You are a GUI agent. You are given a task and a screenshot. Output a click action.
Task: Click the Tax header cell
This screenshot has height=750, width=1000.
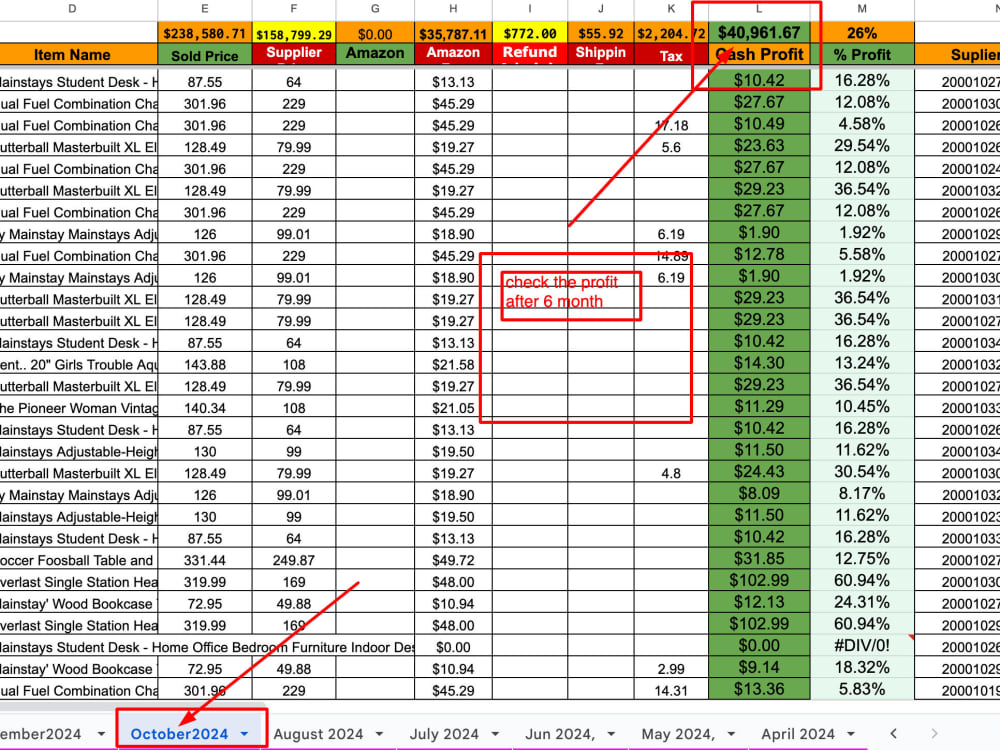[671, 55]
